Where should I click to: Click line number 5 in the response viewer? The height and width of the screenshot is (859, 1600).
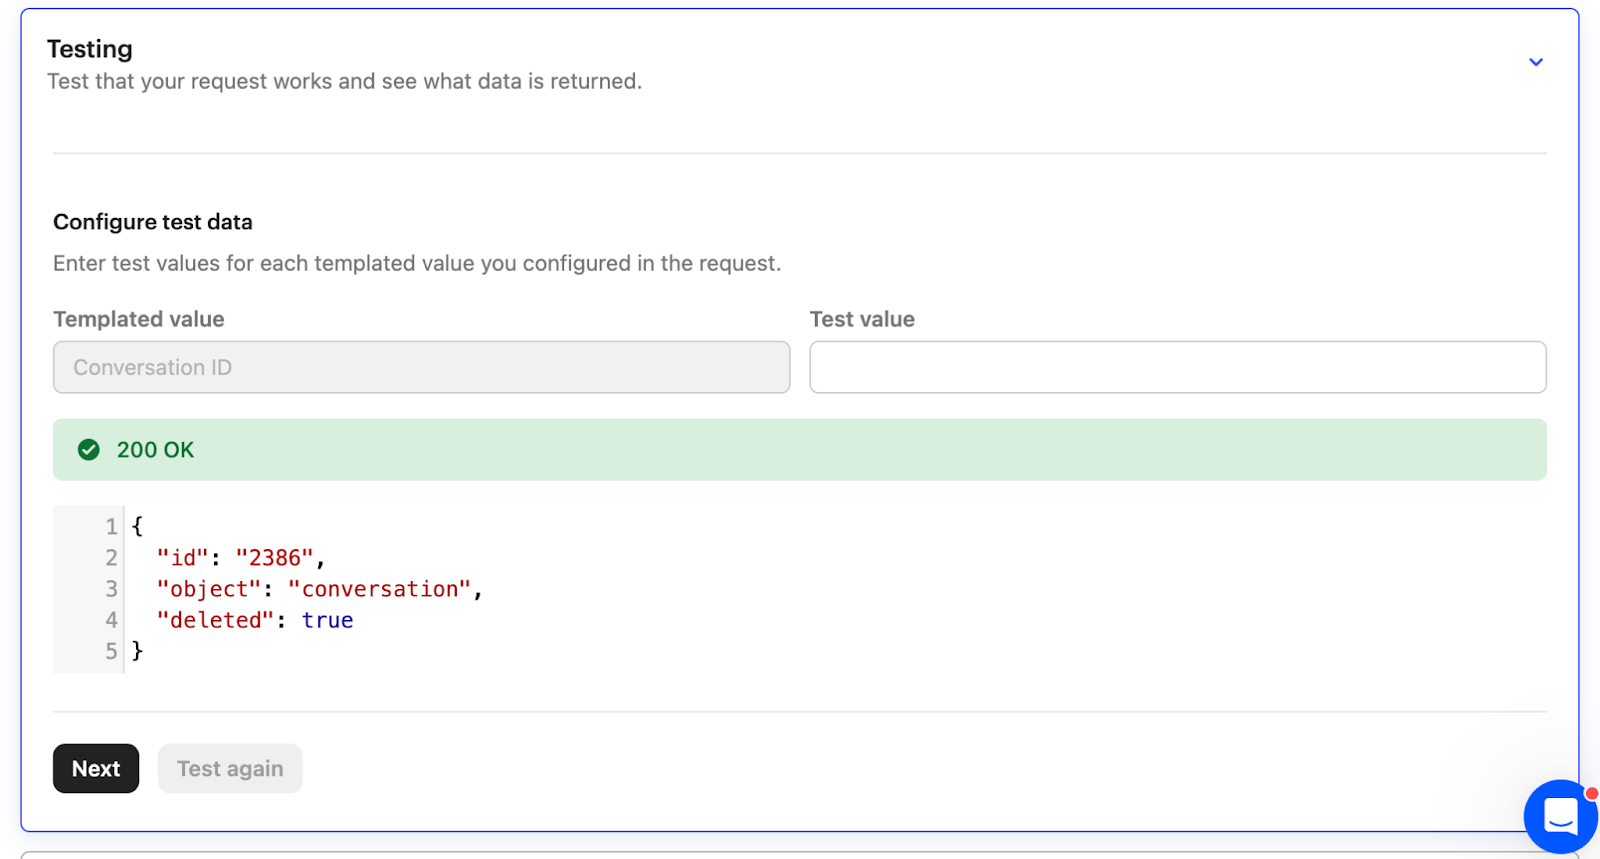[111, 651]
